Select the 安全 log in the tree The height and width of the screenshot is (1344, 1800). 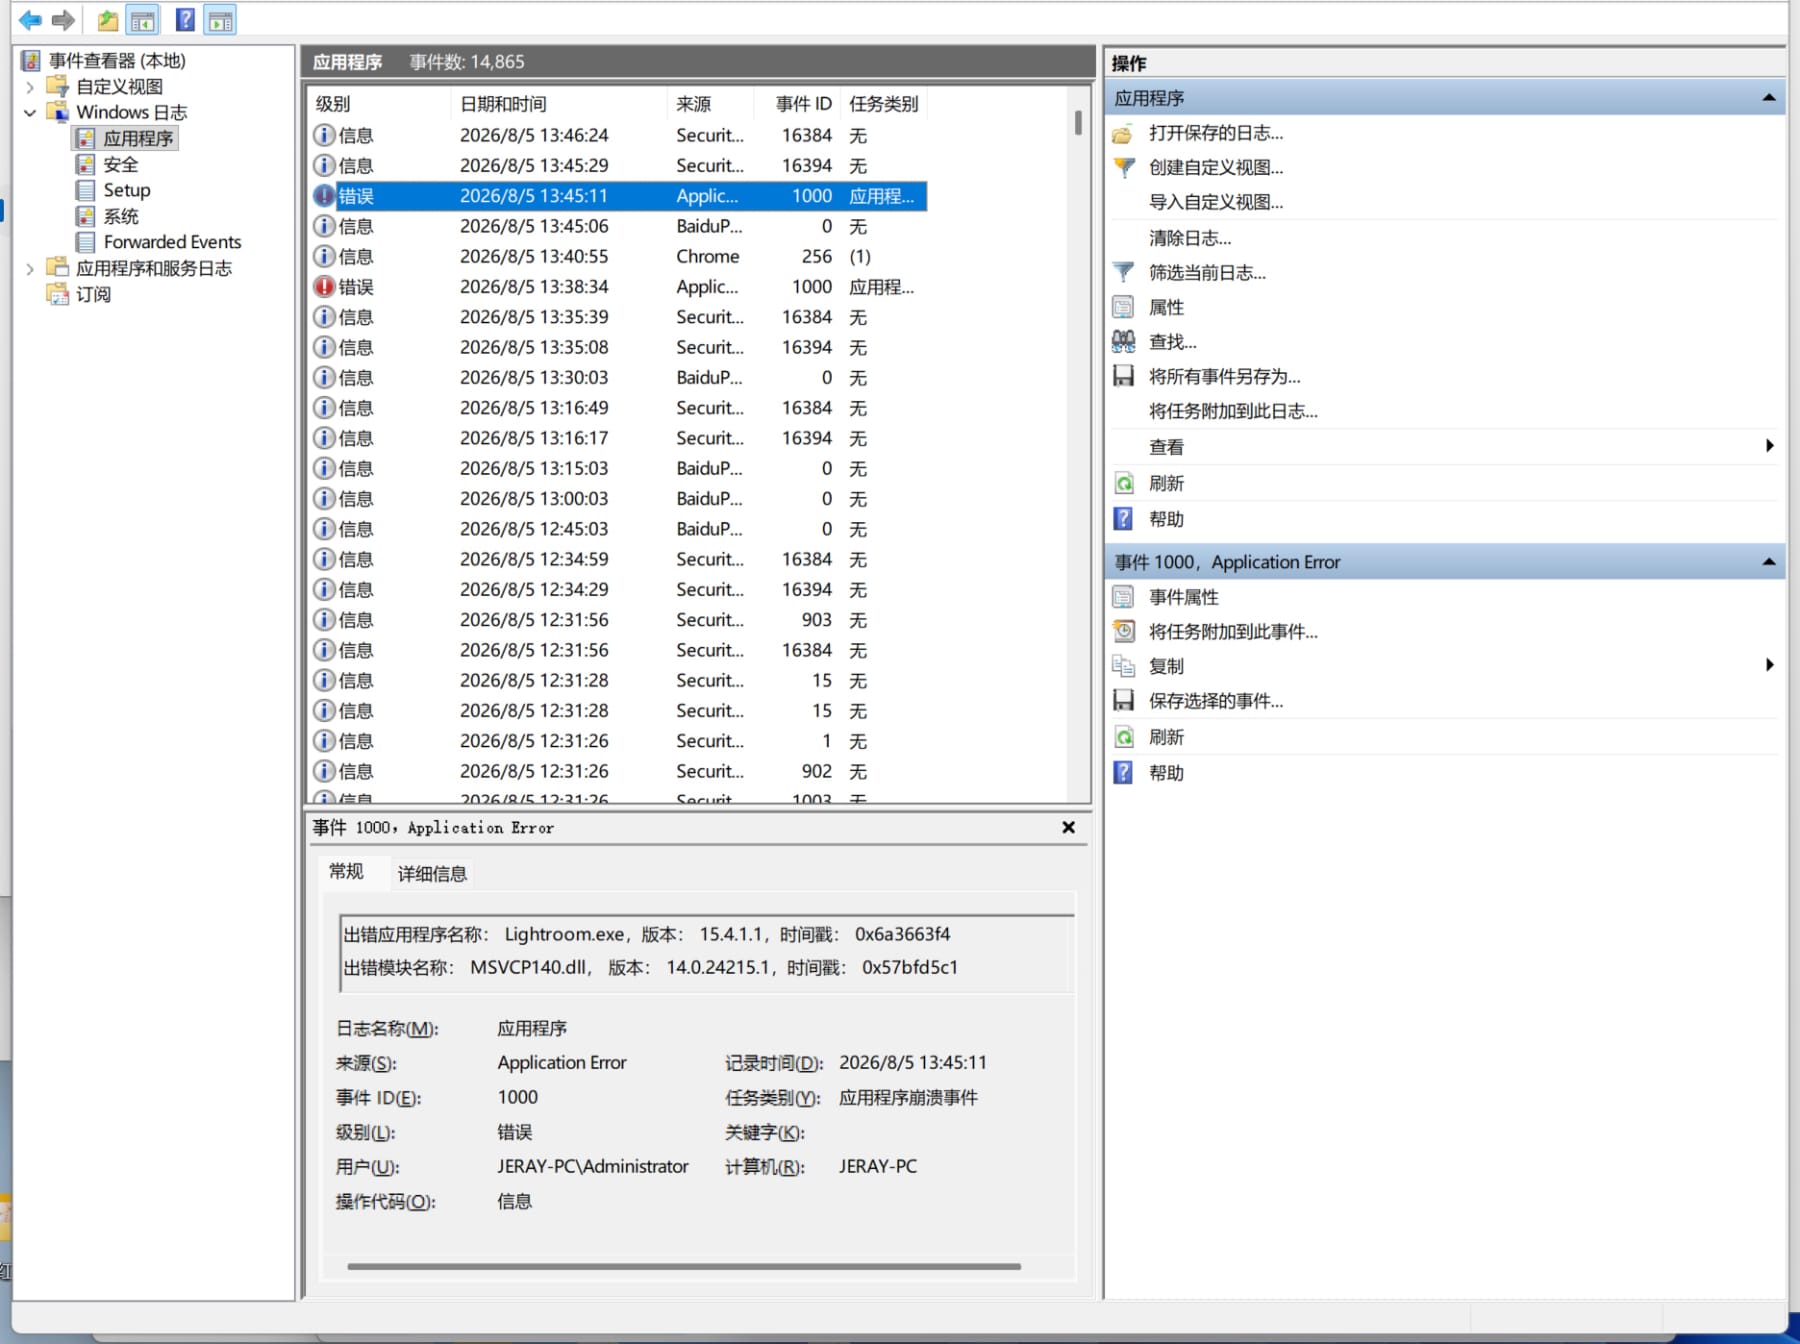(121, 165)
